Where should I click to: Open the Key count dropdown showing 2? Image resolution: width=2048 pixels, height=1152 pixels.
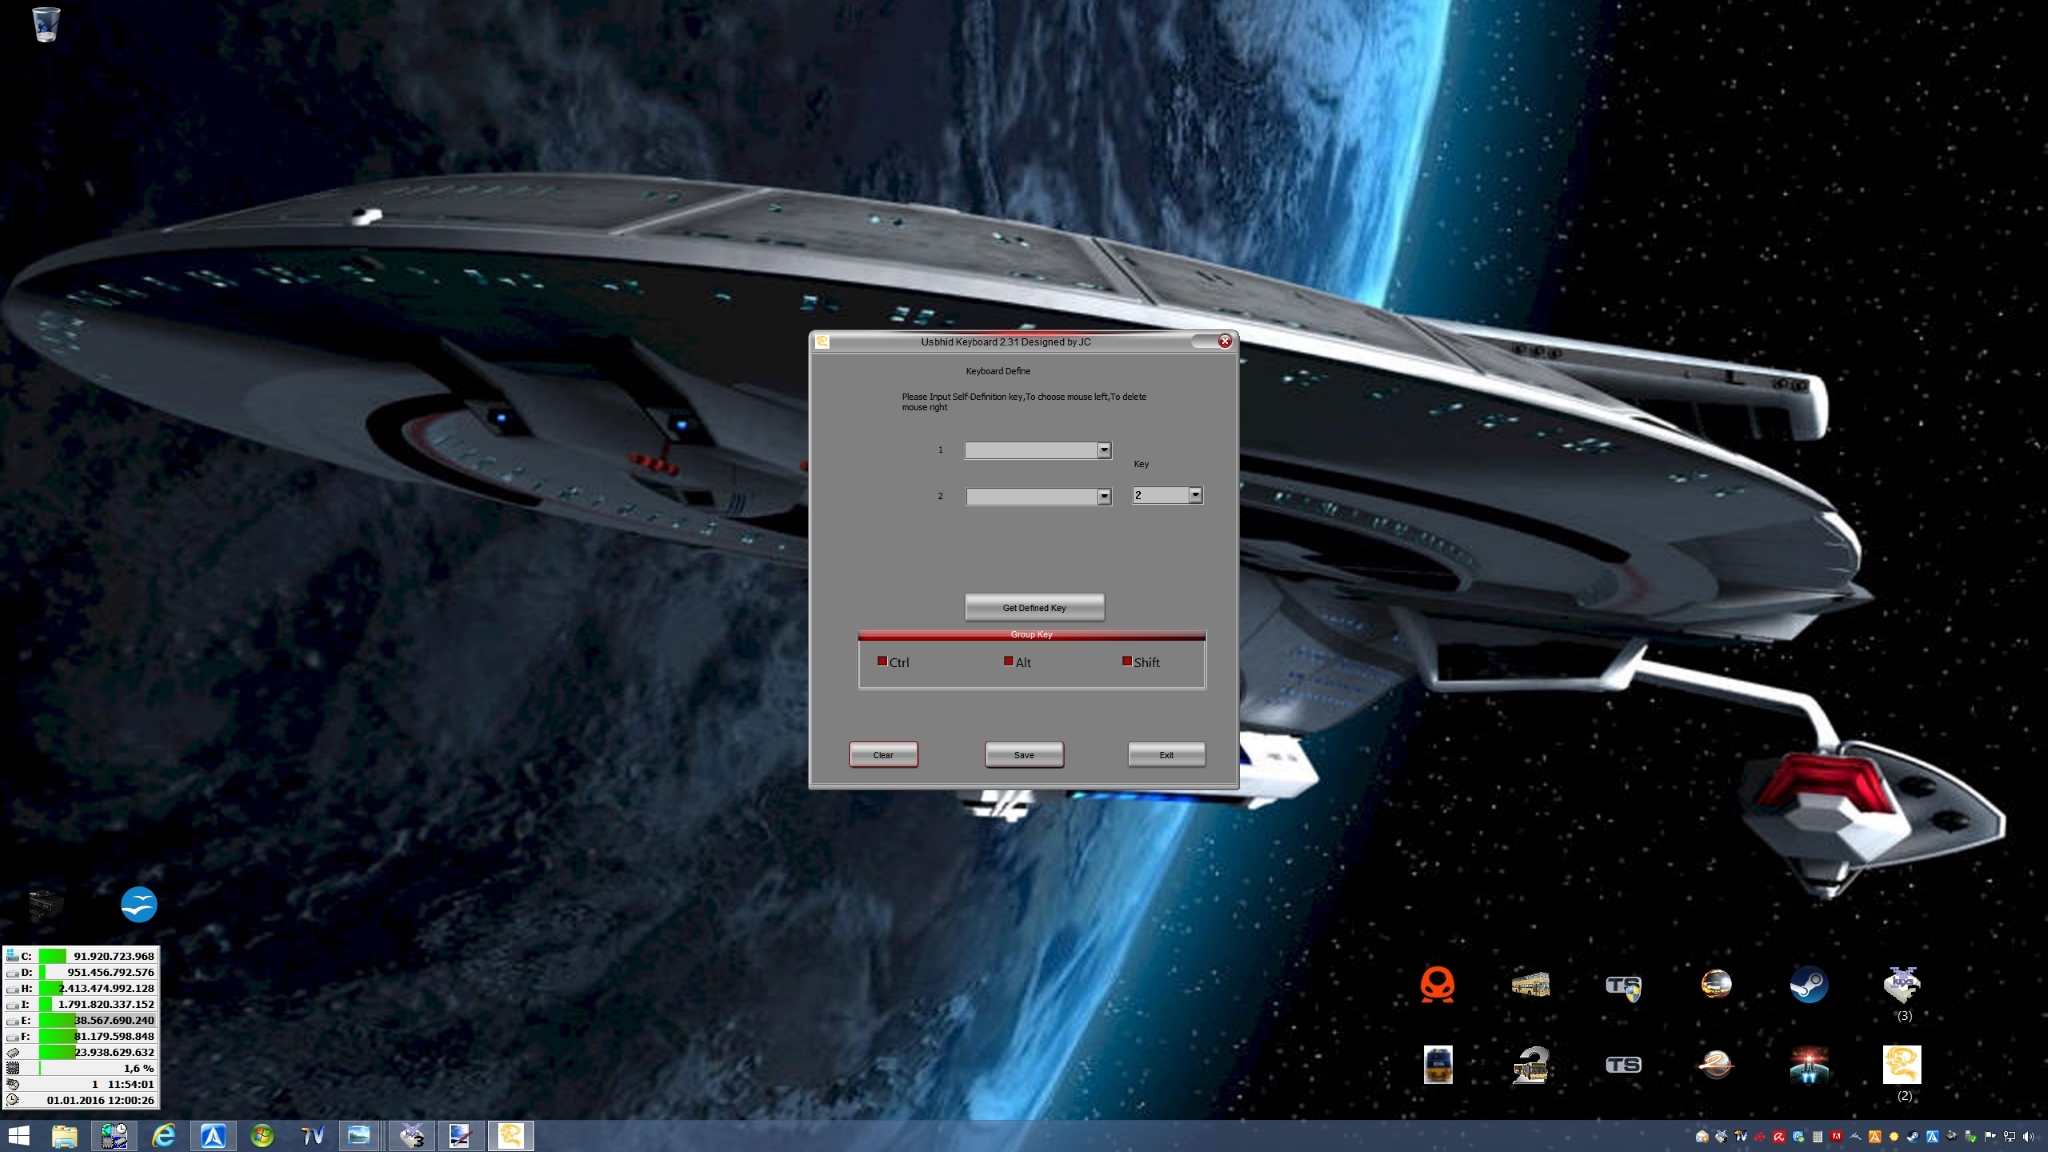coord(1195,495)
